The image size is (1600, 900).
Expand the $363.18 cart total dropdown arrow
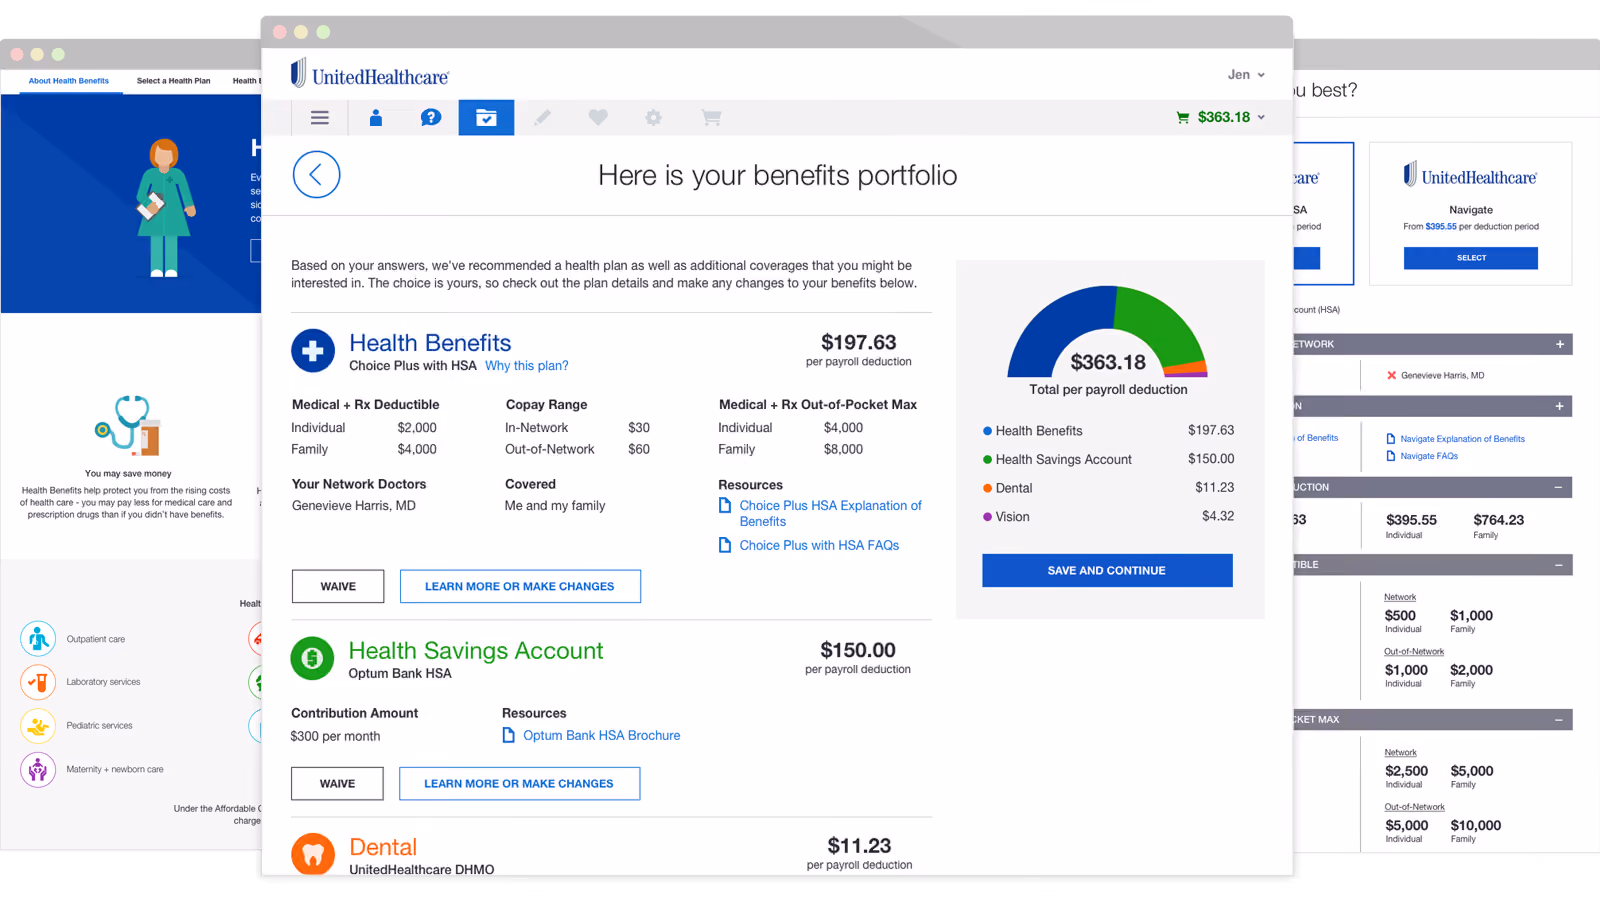pos(1261,118)
